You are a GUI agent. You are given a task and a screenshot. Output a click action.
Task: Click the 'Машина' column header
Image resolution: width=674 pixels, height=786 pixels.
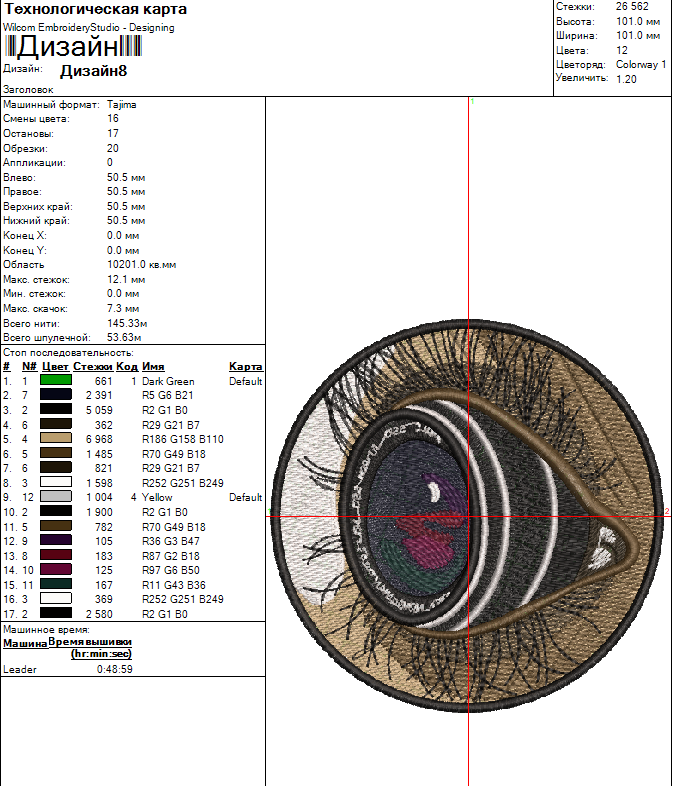tap(25, 643)
